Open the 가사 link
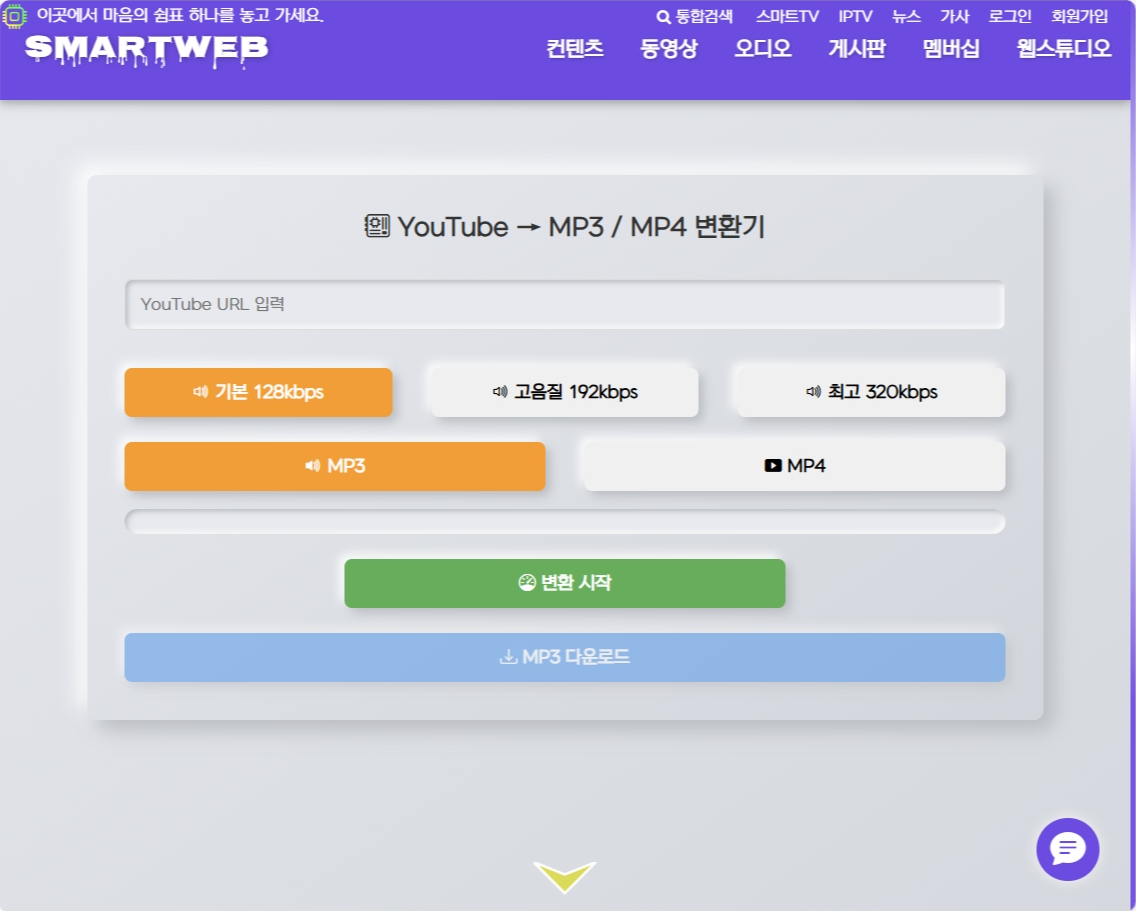The image size is (1136, 911). point(955,16)
